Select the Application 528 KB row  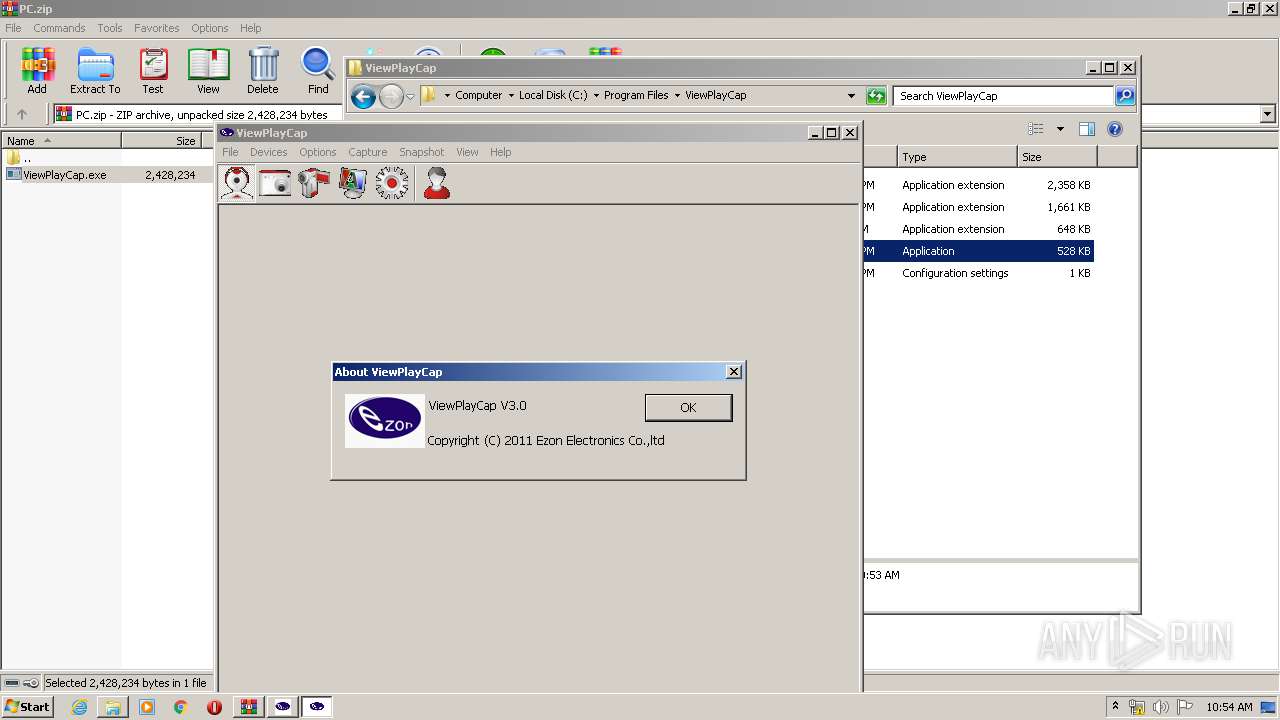pyautogui.click(x=979, y=251)
